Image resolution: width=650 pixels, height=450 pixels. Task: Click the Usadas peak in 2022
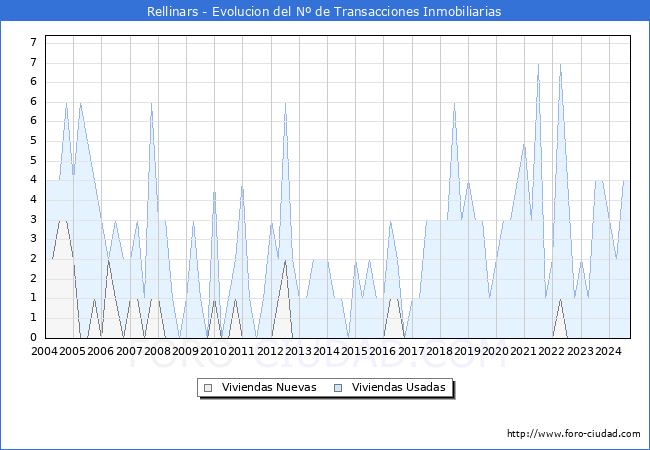560,64
